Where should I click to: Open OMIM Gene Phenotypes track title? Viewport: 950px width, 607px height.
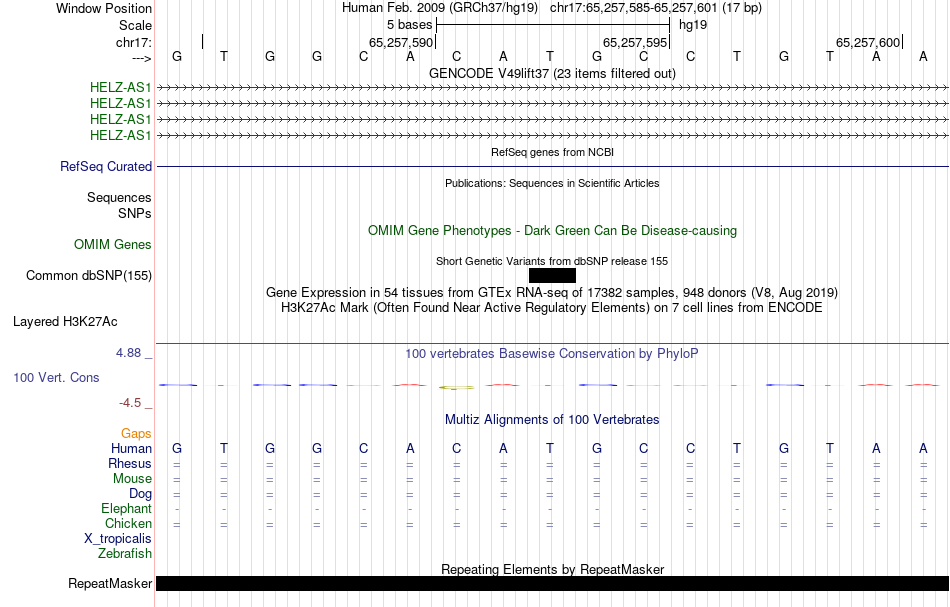click(552, 230)
